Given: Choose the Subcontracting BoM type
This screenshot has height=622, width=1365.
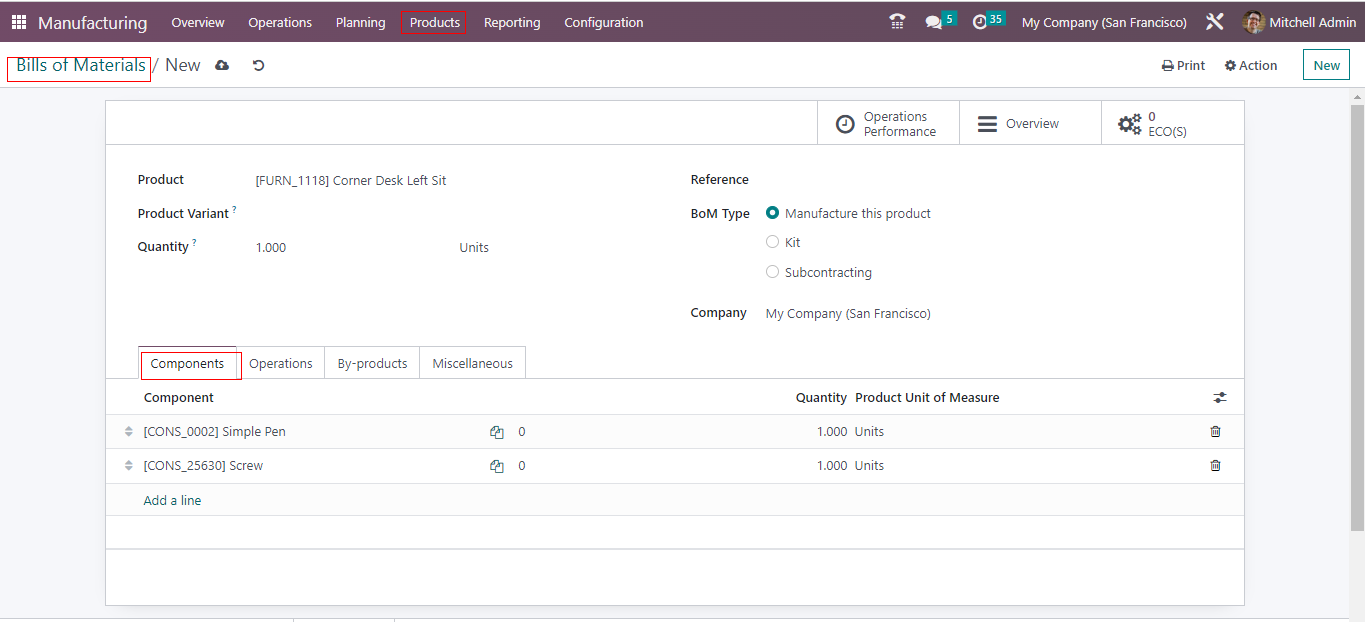Looking at the screenshot, I should [772, 272].
